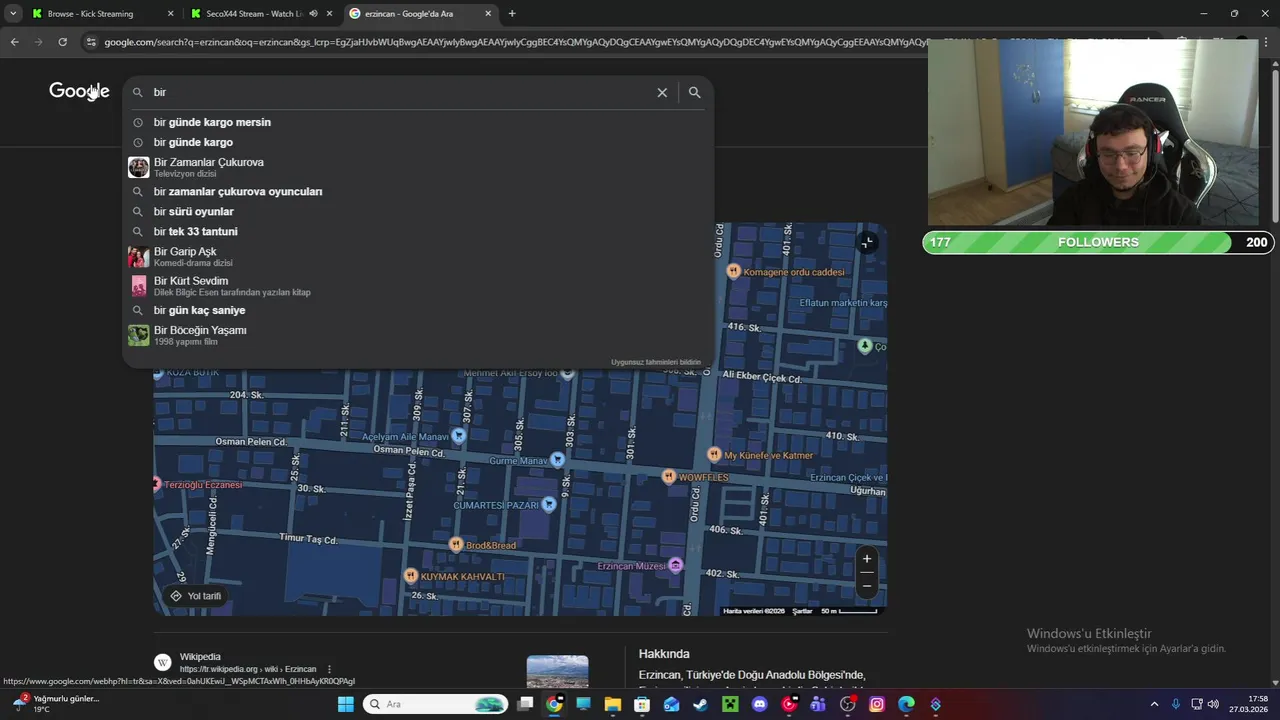
Task: Click the magnifier search button in search box
Action: pyautogui.click(x=694, y=92)
